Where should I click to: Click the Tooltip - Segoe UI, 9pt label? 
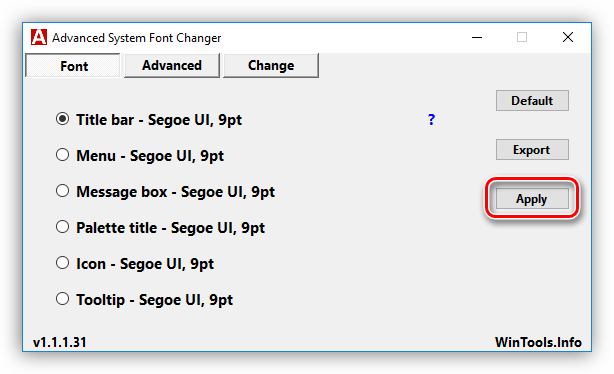click(154, 300)
